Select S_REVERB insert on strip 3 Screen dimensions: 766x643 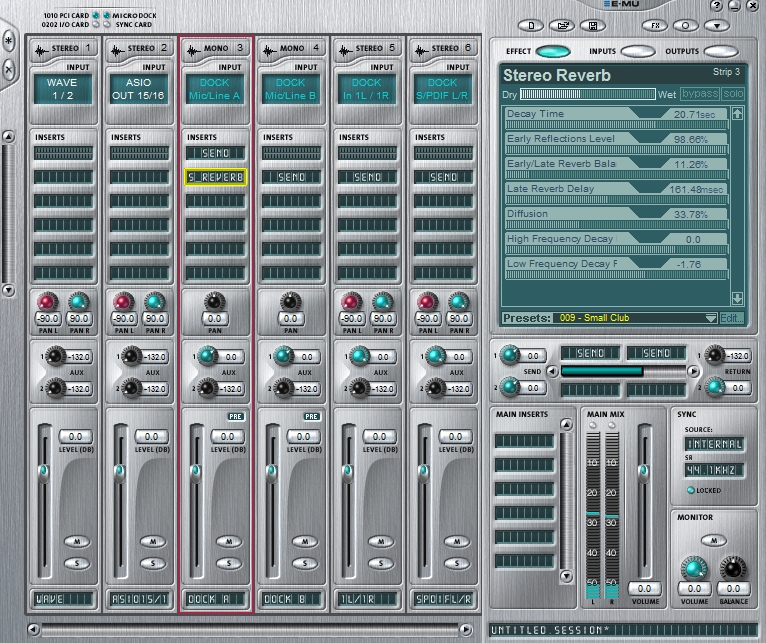(215, 177)
